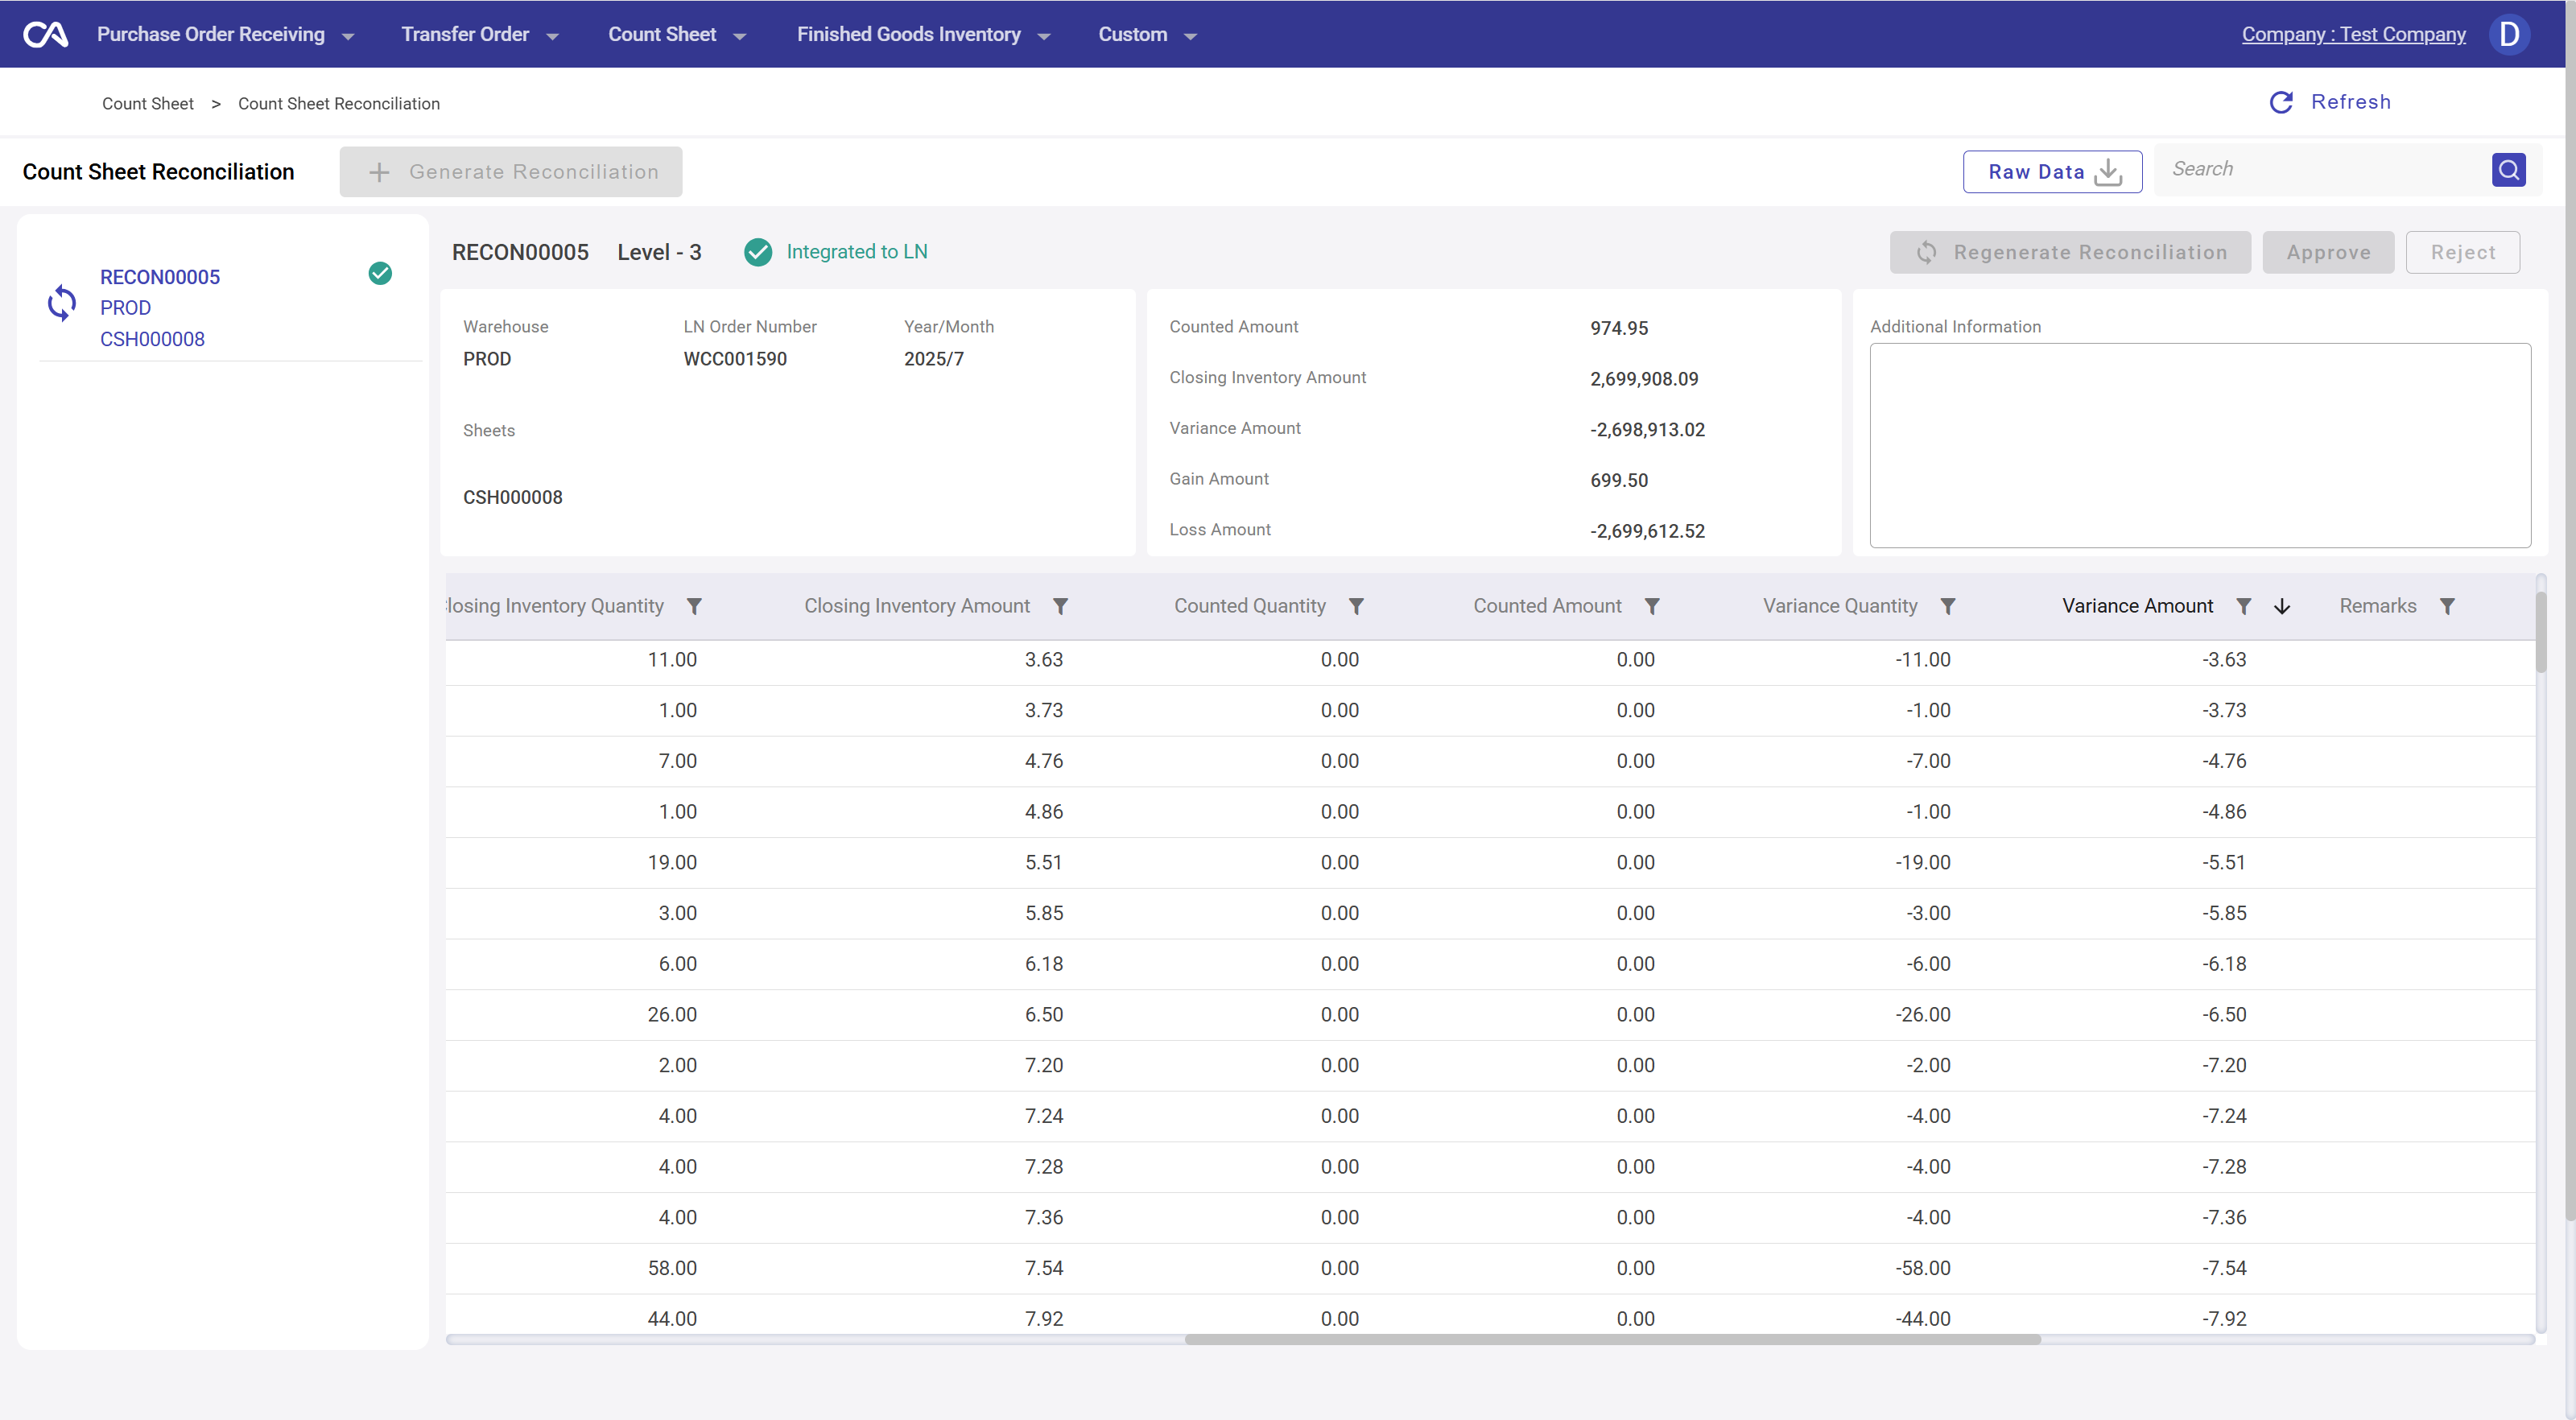This screenshot has height=1420, width=2576.
Task: Click the CSH000008 link in left card
Action: [152, 339]
